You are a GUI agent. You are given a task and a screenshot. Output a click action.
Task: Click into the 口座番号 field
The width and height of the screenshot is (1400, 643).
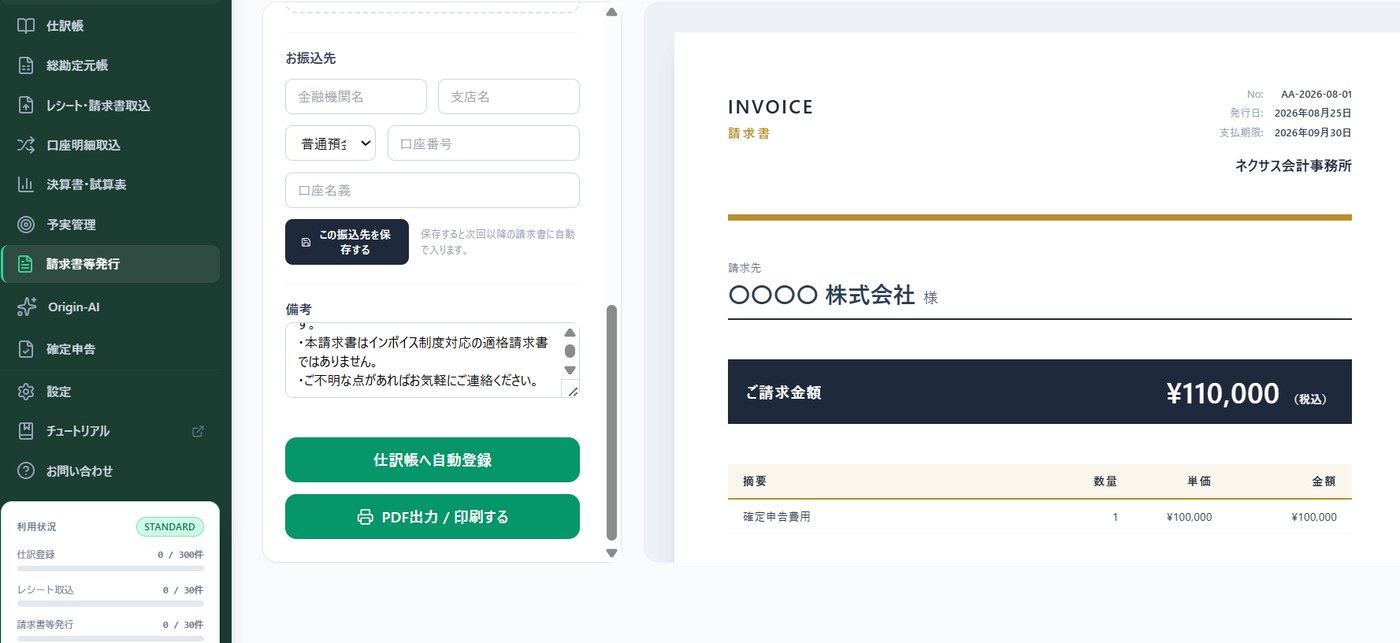pos(484,143)
